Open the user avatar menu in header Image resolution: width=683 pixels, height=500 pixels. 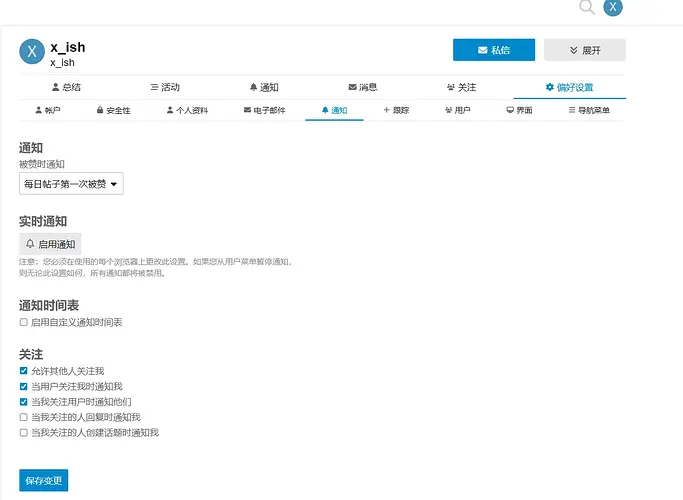[613, 9]
